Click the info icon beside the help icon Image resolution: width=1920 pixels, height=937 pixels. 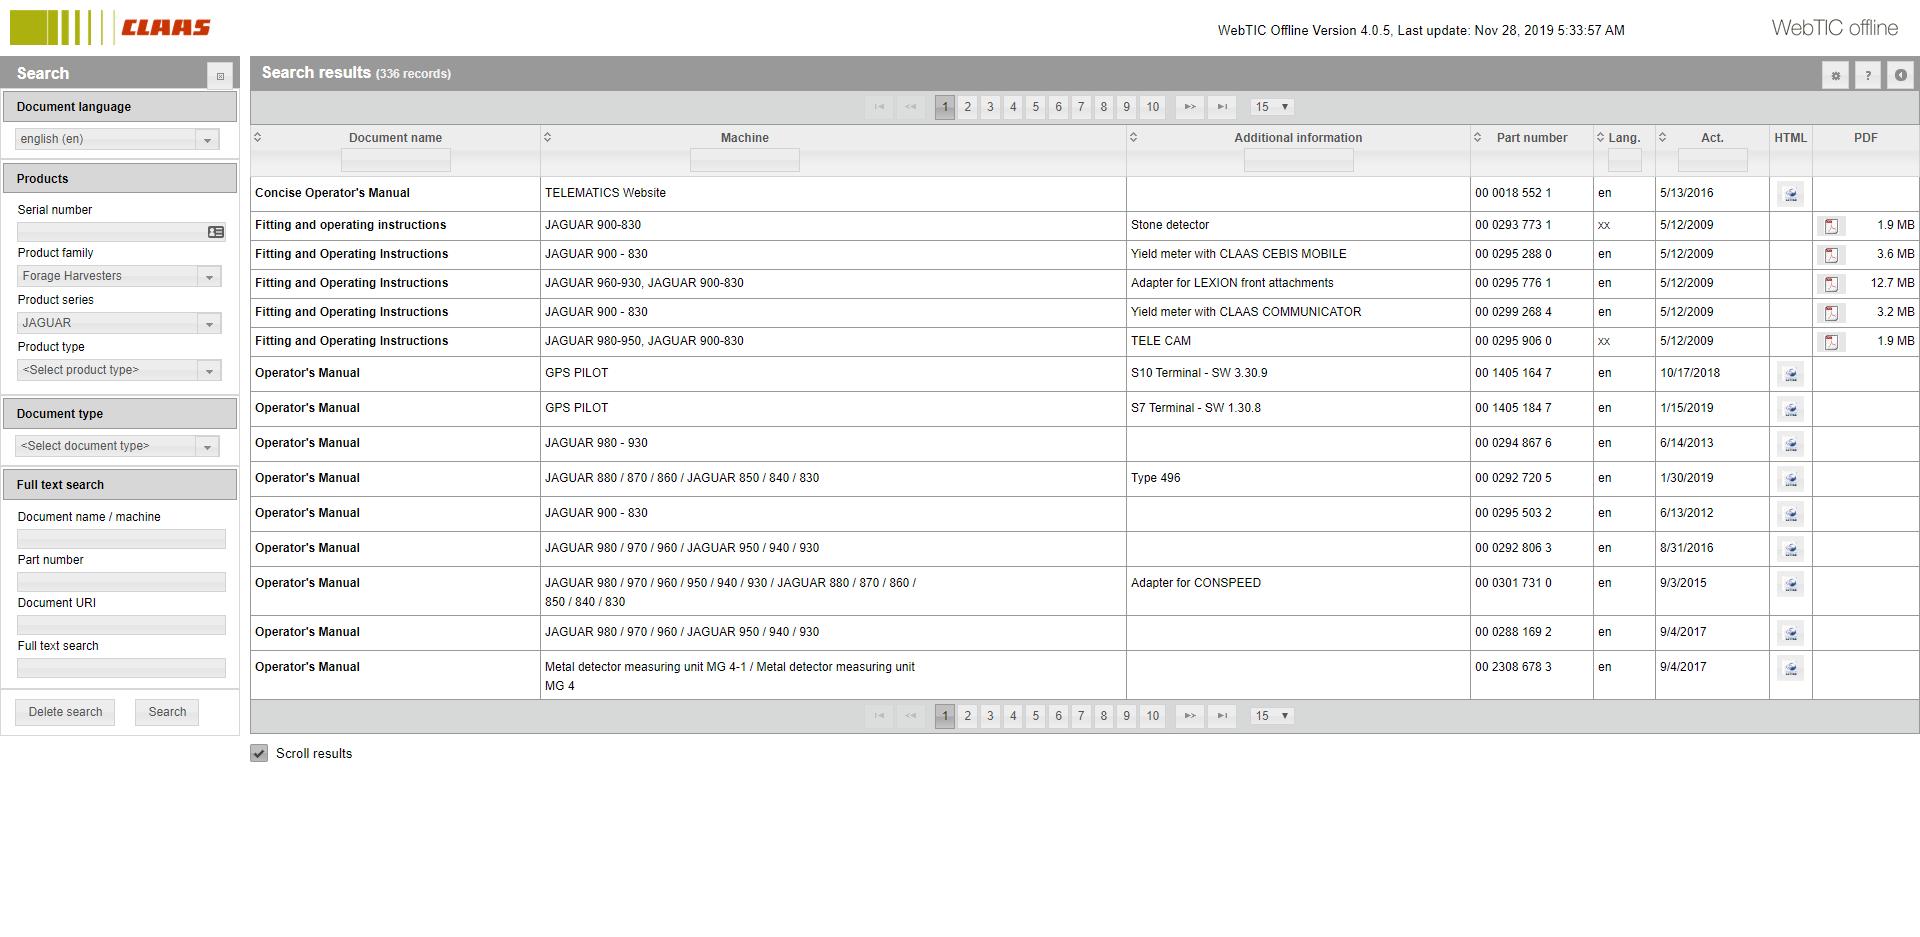click(x=1899, y=75)
